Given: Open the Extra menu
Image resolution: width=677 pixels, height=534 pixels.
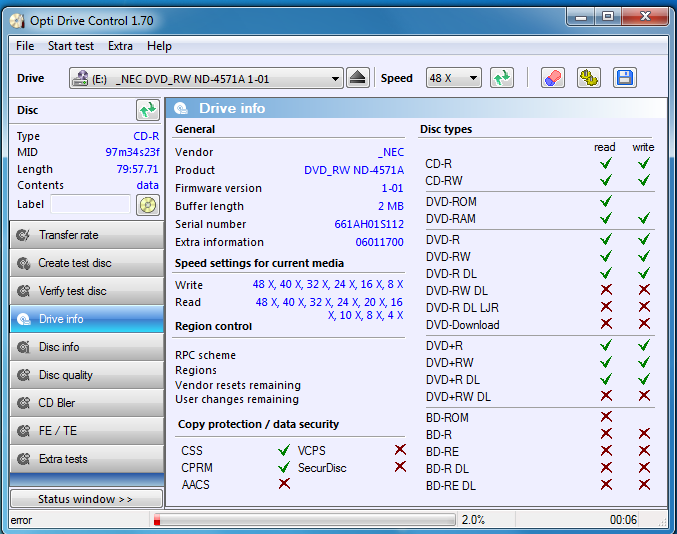Looking at the screenshot, I should (x=120, y=46).
